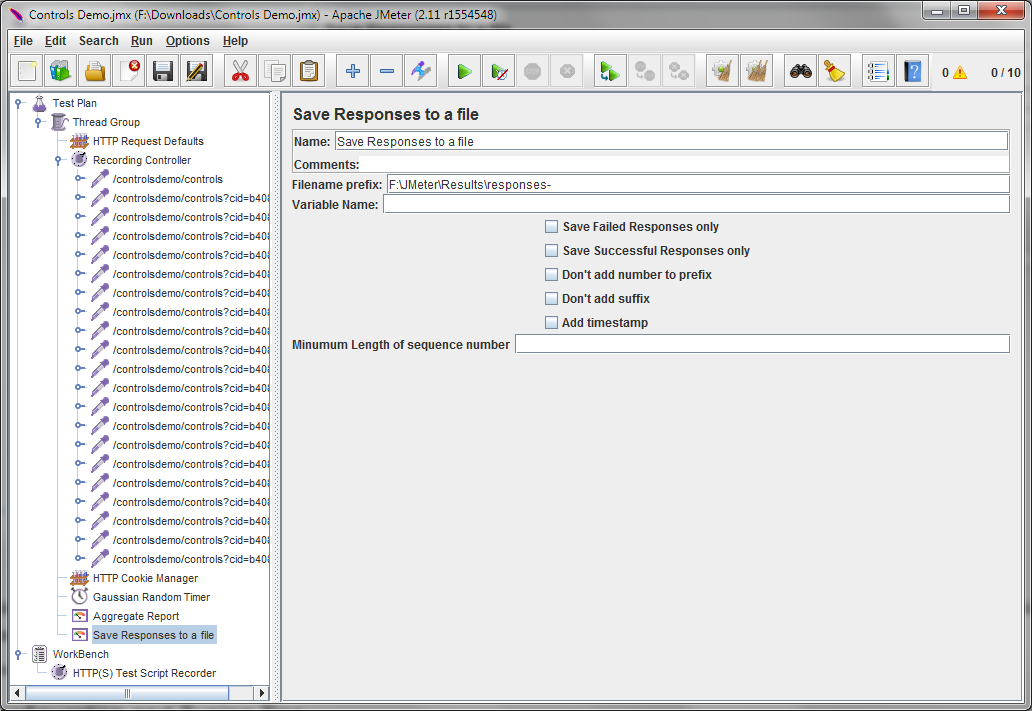The height and width of the screenshot is (711, 1032).
Task: Open Help with the question mark icon
Action: tap(912, 71)
